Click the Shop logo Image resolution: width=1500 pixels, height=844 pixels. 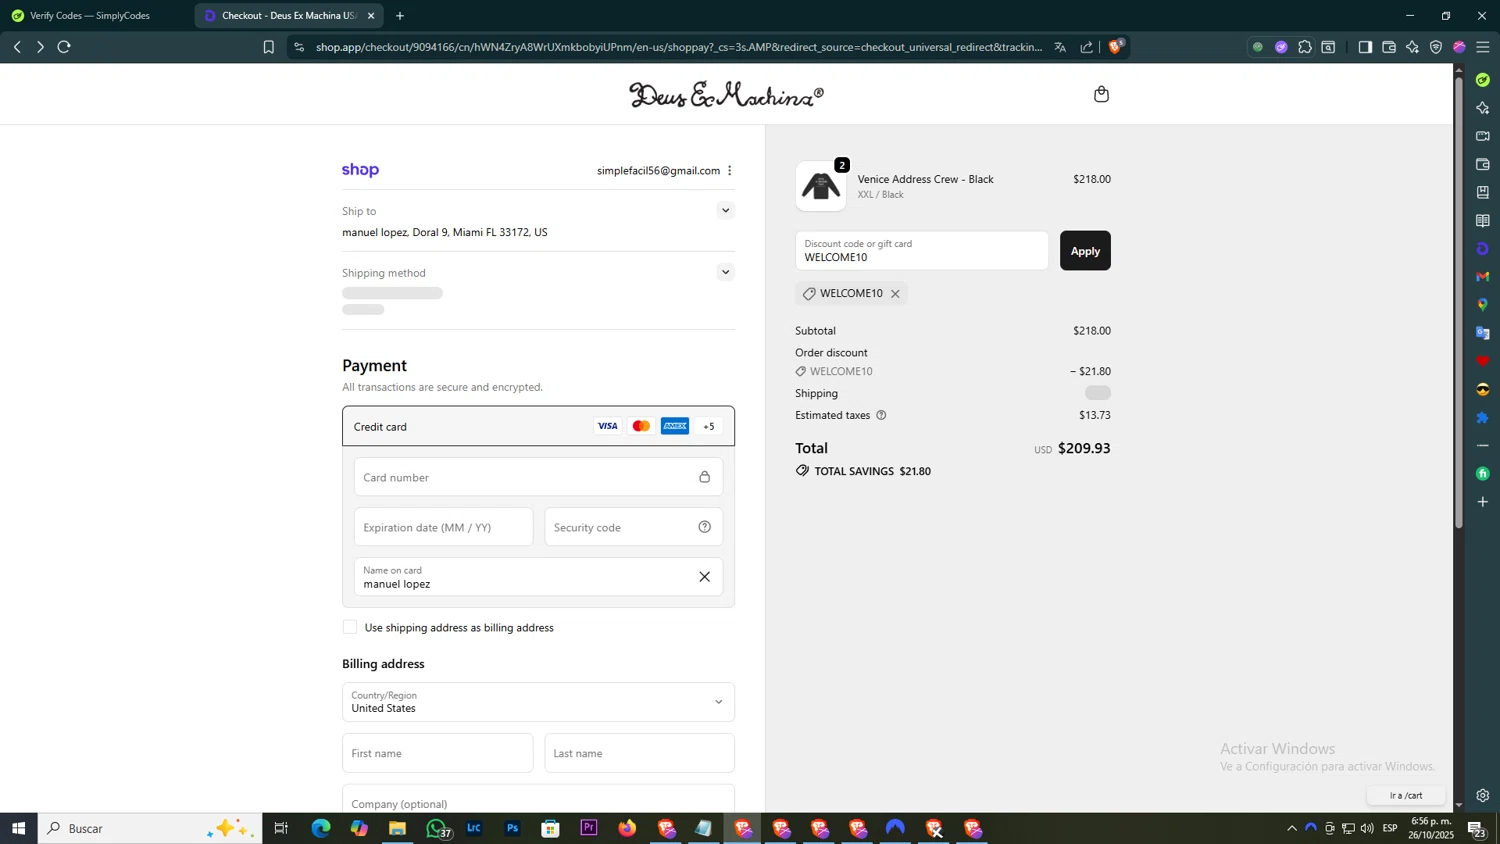coord(360,170)
